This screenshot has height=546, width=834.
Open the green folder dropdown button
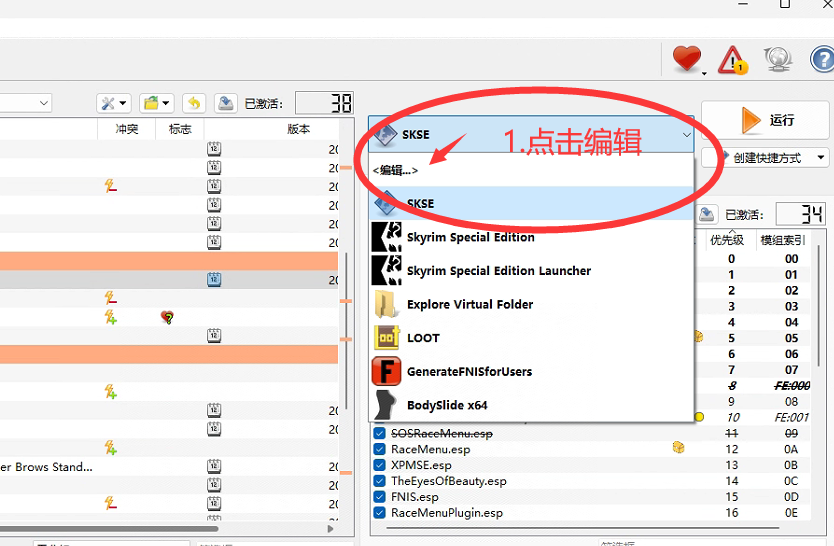coord(156,103)
